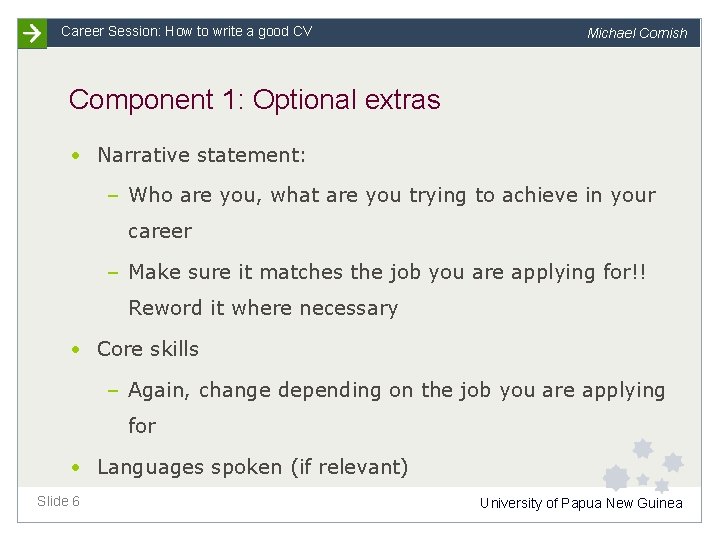
Task: Click the green arrow icon in header
Action: point(33,33)
